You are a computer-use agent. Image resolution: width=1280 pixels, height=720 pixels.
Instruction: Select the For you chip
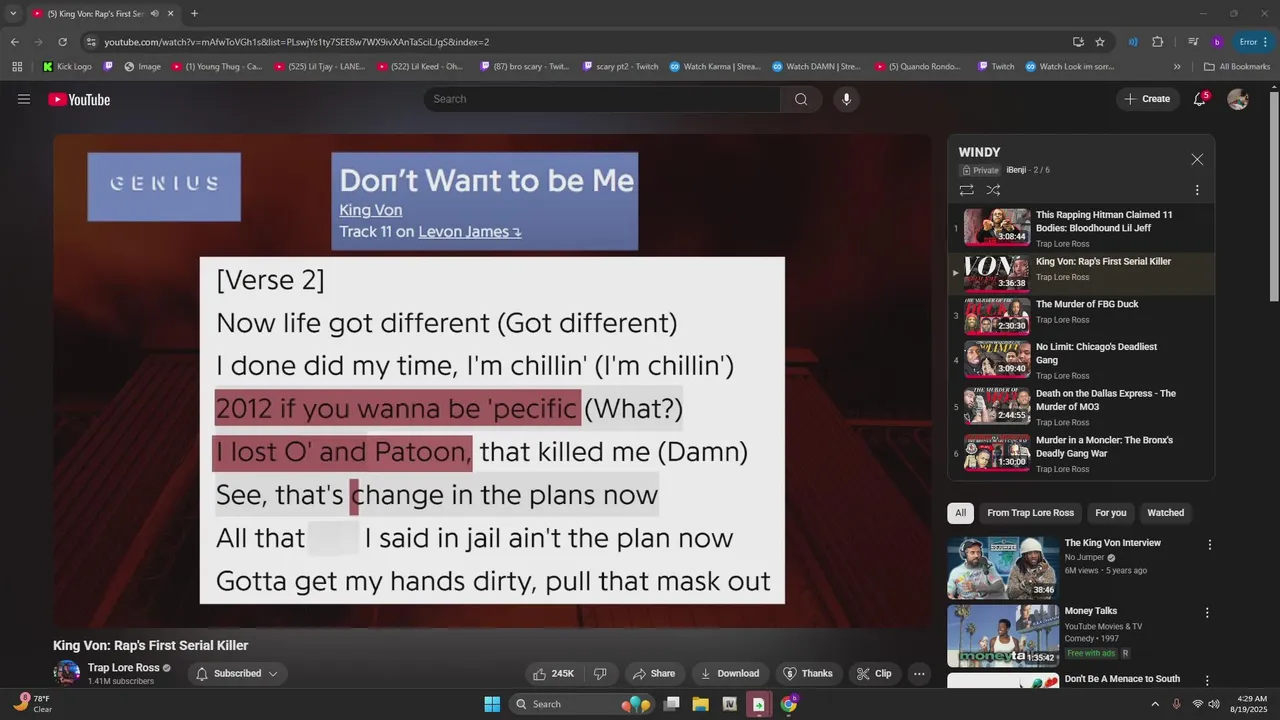1110,513
